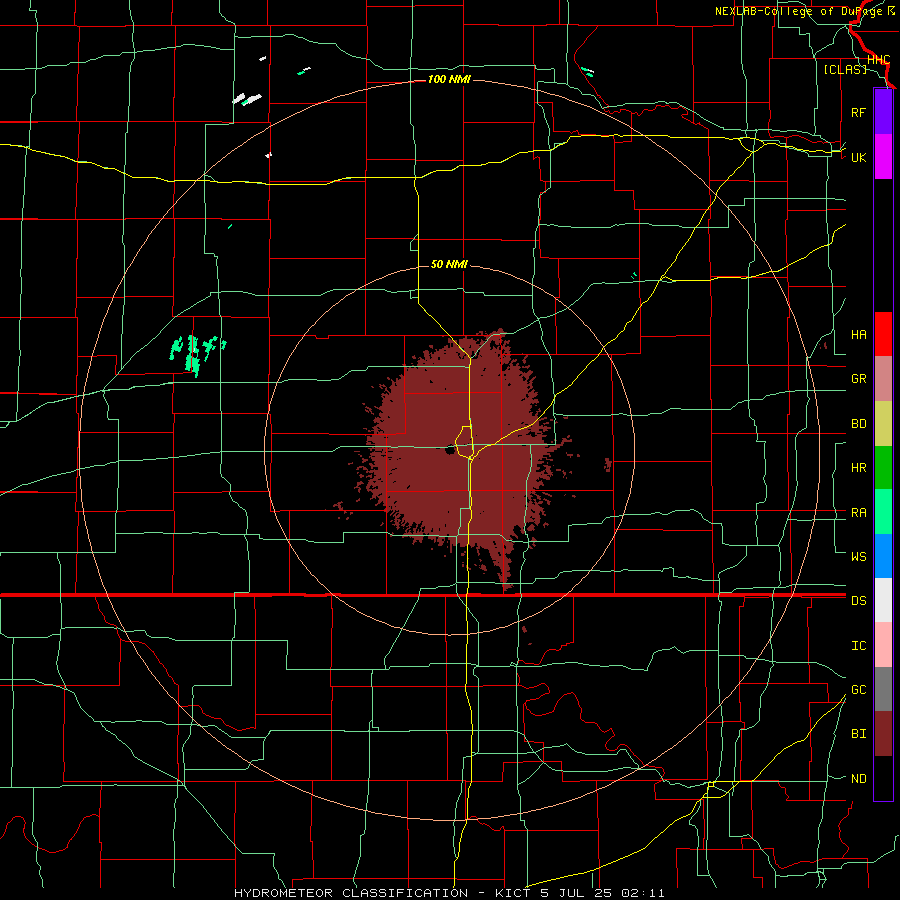Click the ND black legend swatch
Screen dimensions: 900x900
point(883,778)
